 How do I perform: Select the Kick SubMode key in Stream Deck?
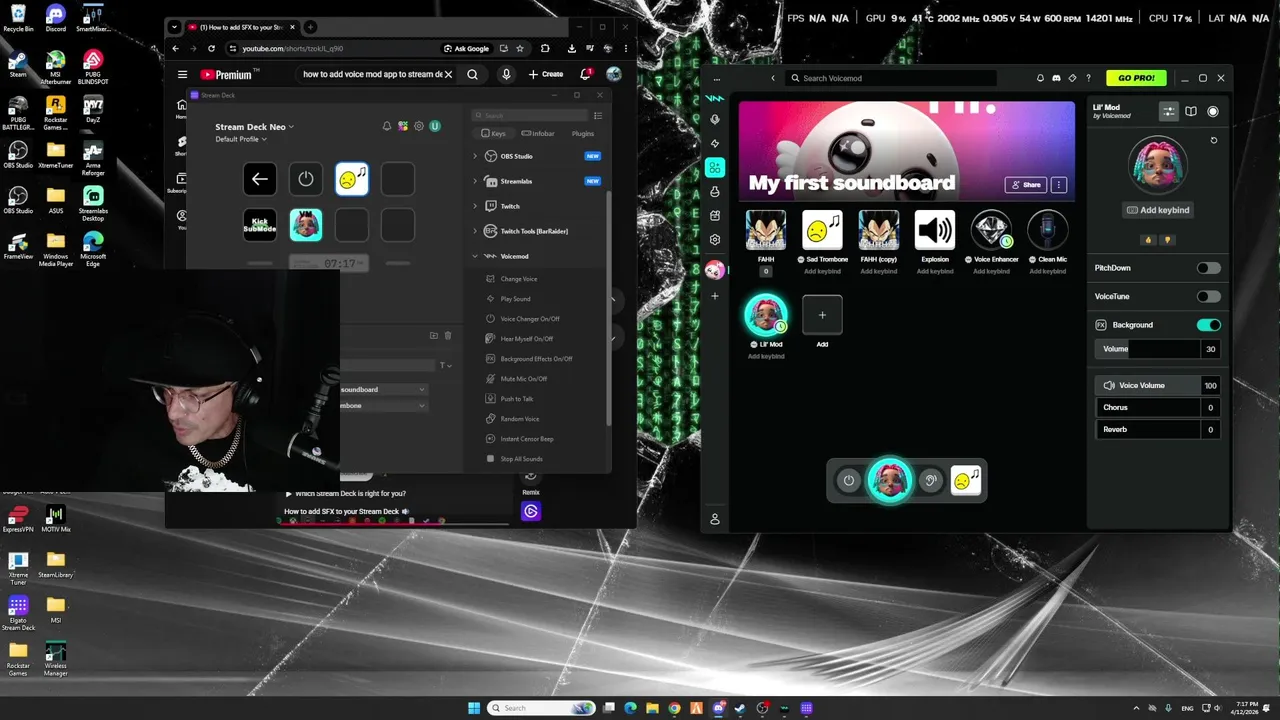tap(260, 225)
